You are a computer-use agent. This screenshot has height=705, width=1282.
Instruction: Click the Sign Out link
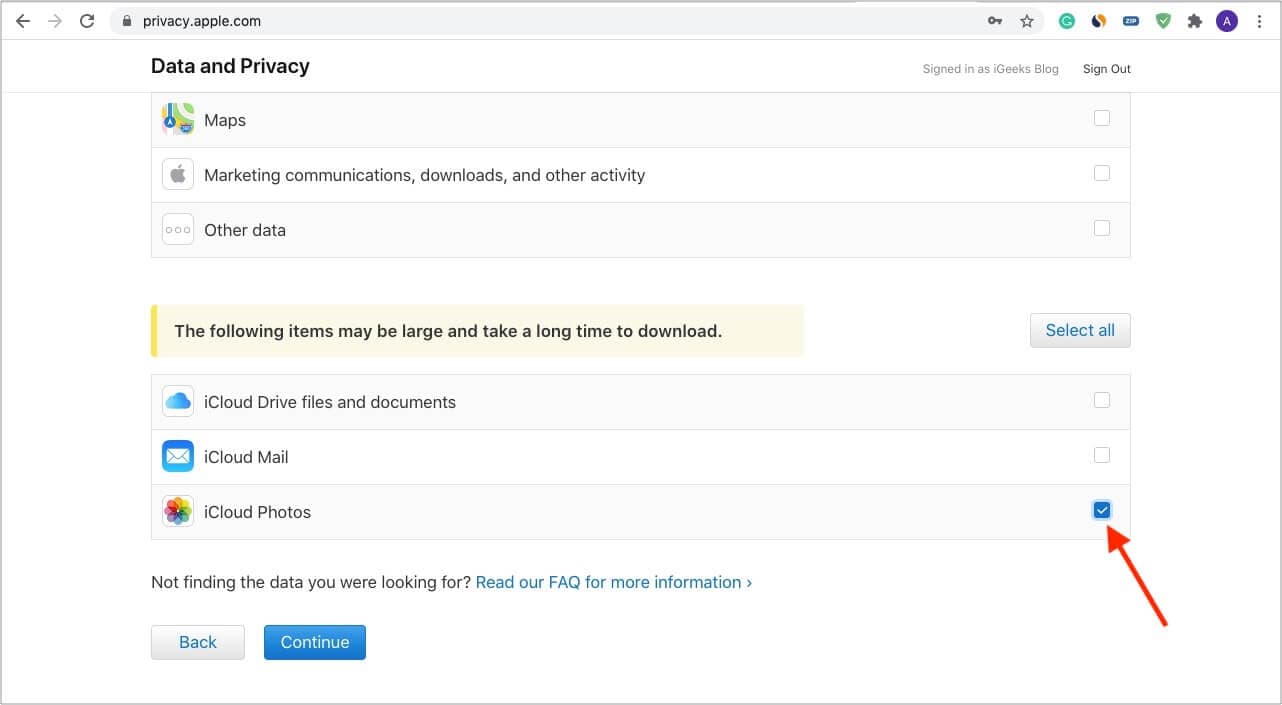[1107, 69]
